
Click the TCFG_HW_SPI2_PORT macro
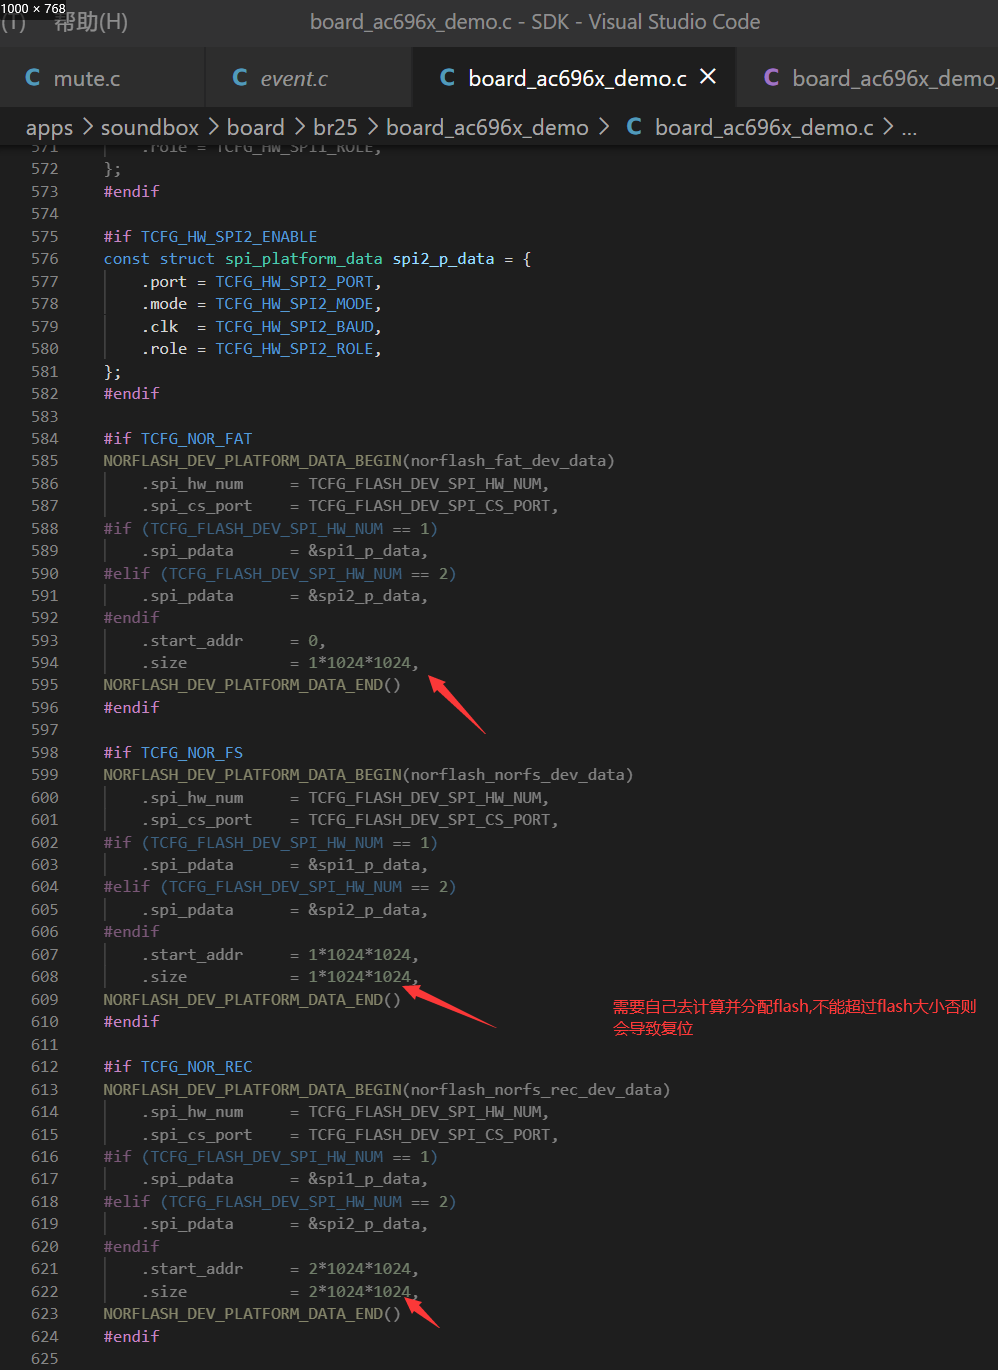294,282
